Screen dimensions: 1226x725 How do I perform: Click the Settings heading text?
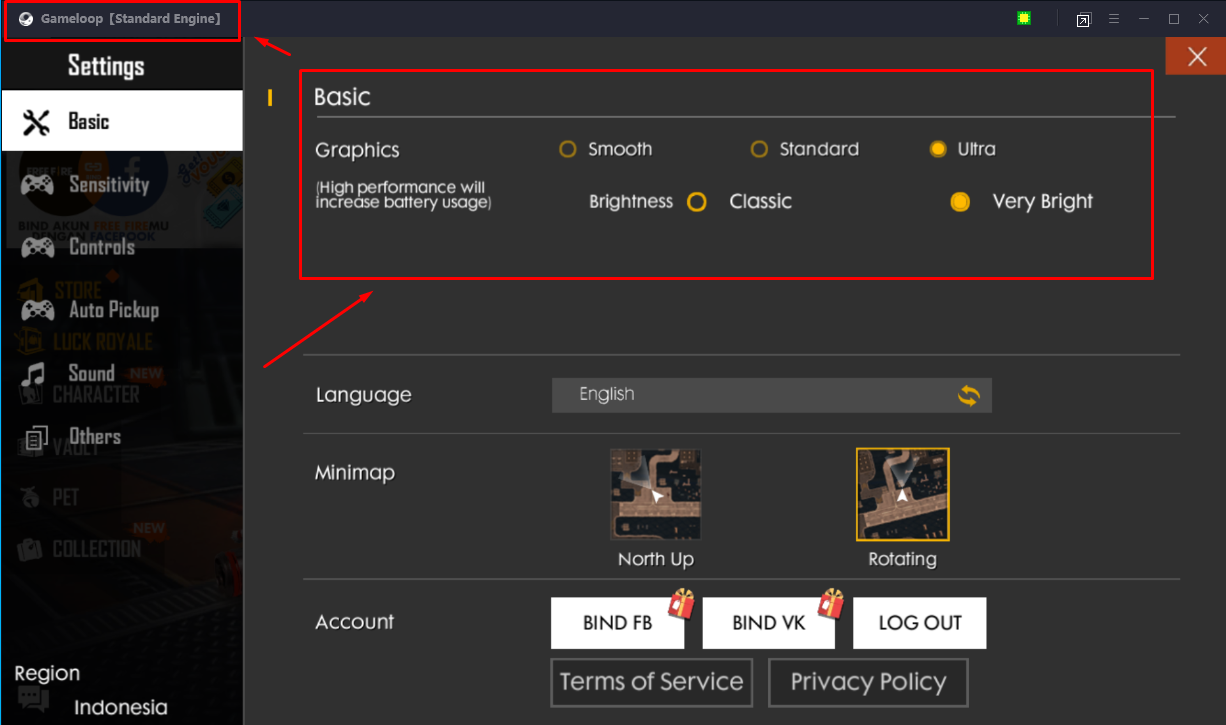106,66
